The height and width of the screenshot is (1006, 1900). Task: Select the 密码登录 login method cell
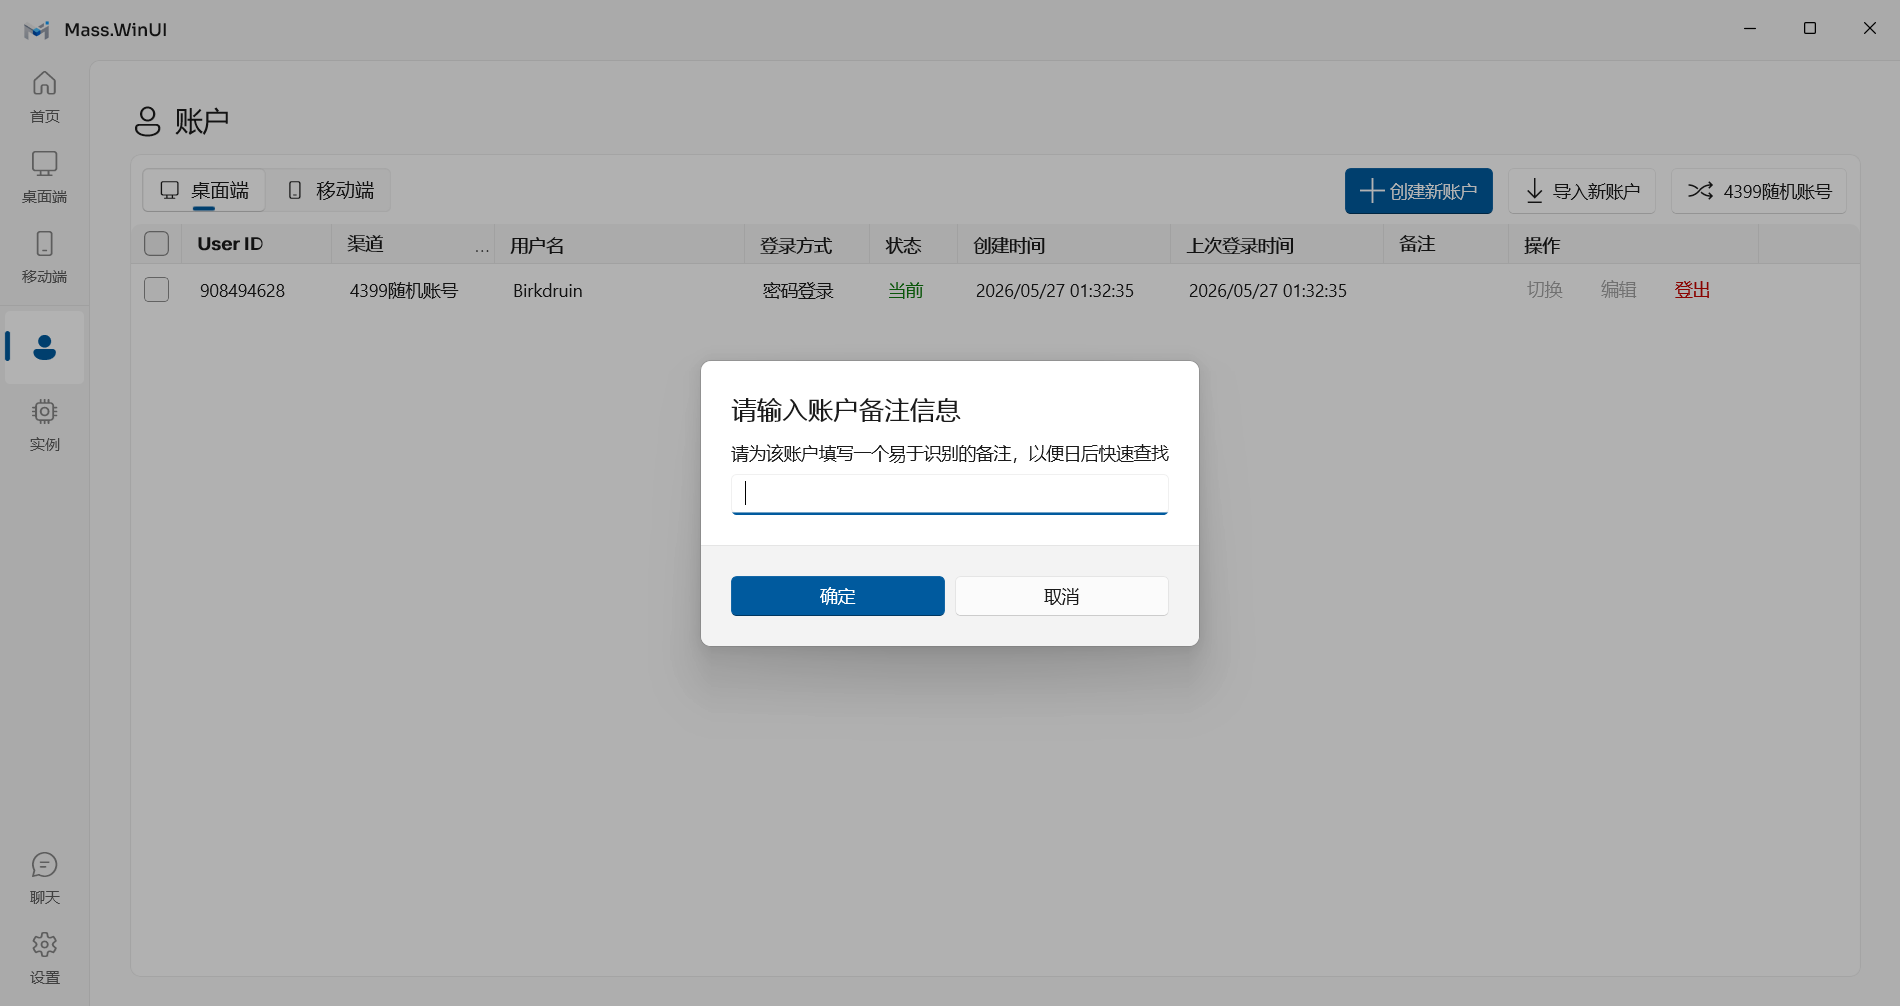(x=798, y=291)
